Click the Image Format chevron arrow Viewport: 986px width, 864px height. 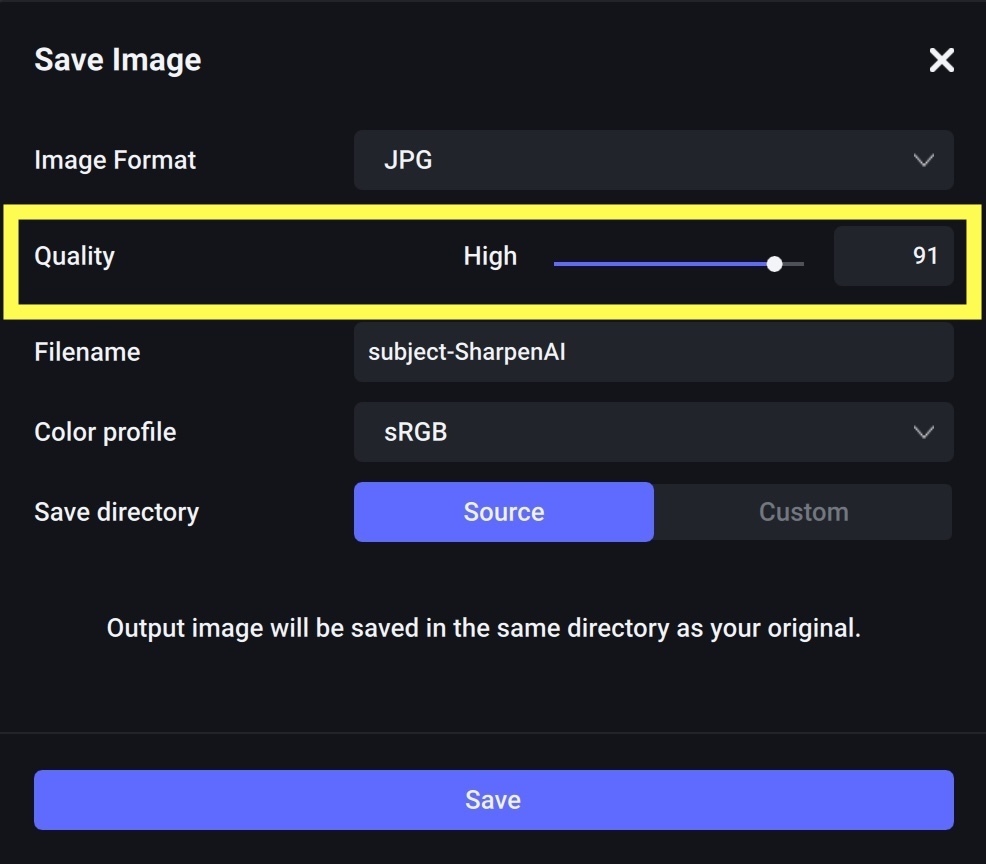coord(923,160)
